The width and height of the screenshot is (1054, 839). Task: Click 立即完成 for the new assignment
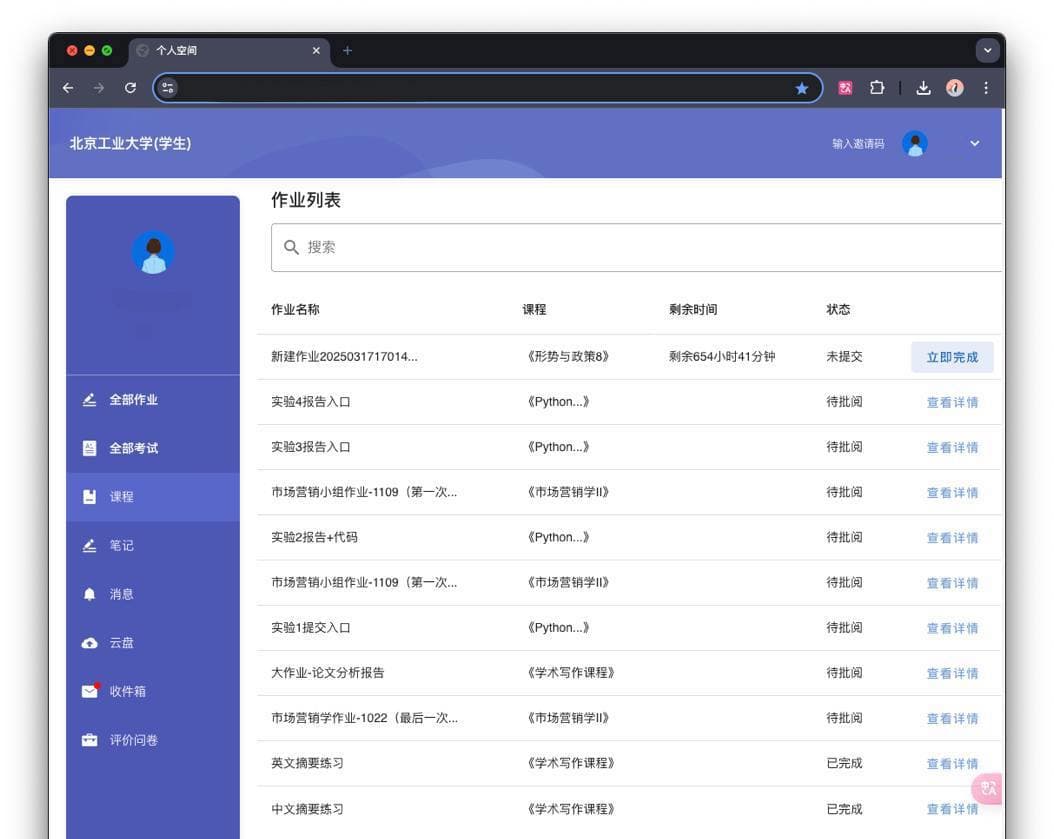[951, 356]
